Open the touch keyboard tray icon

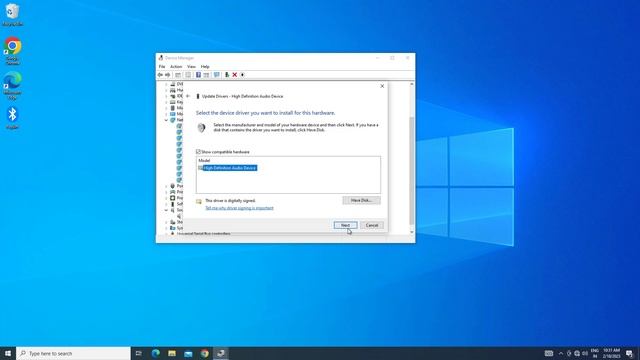tap(549, 353)
